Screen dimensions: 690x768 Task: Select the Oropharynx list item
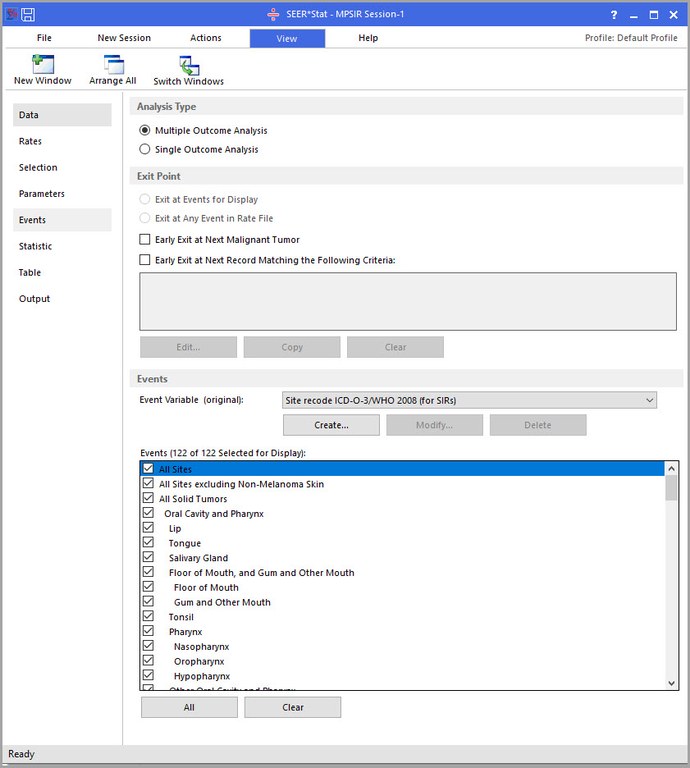(199, 662)
